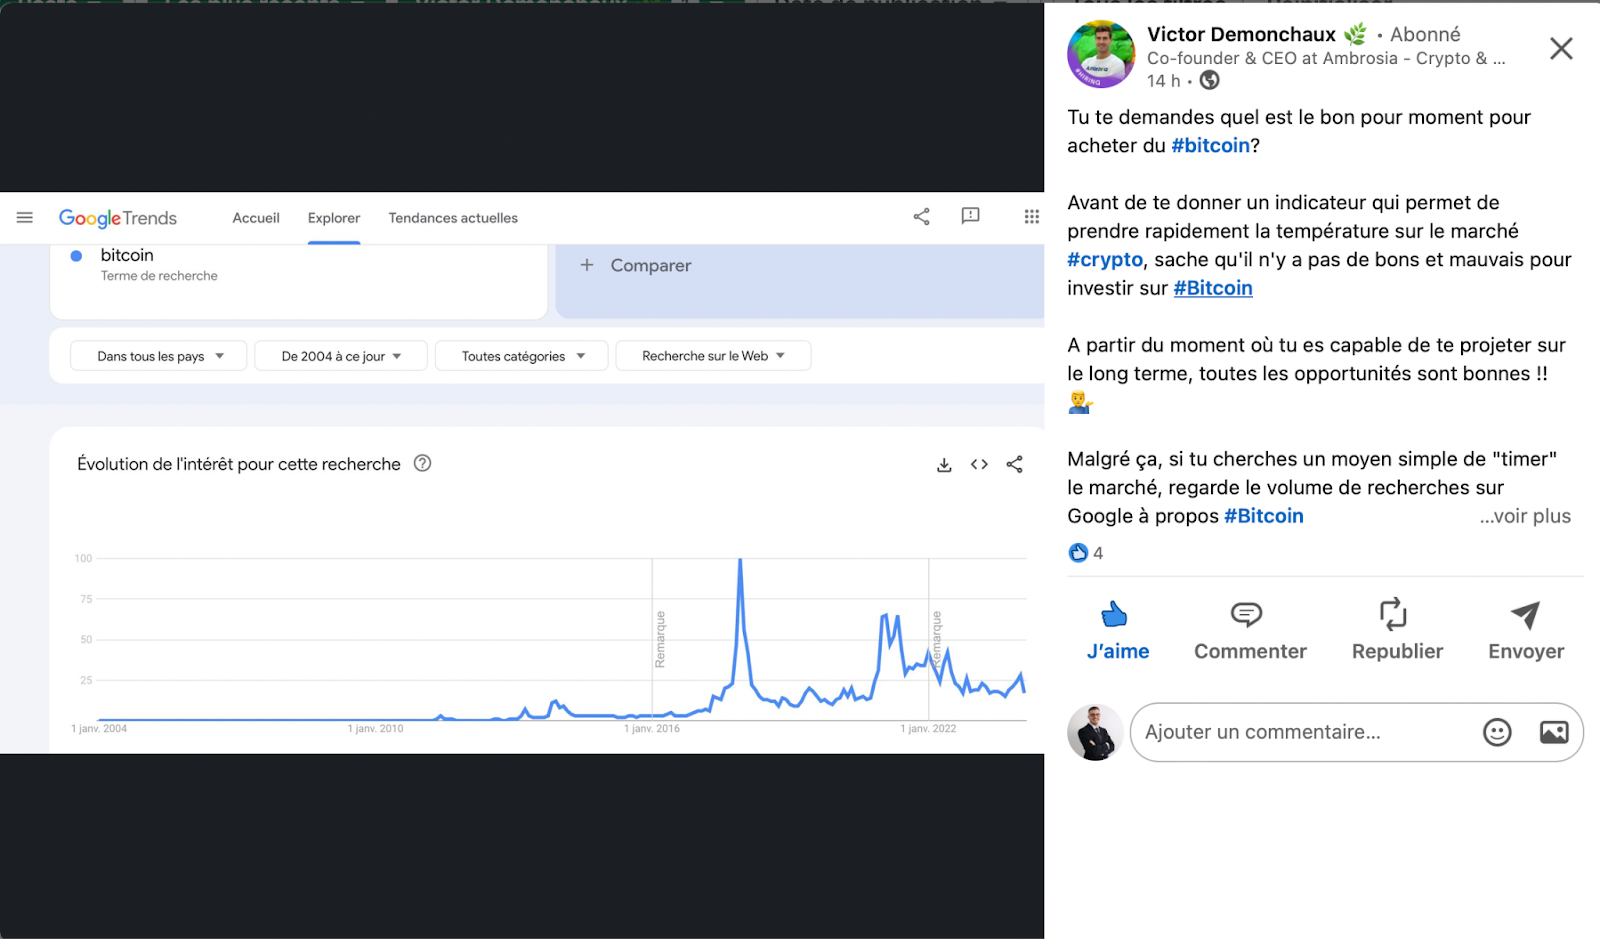The width and height of the screenshot is (1600, 939).
Task: Click the Abonné status text
Action: click(1425, 35)
